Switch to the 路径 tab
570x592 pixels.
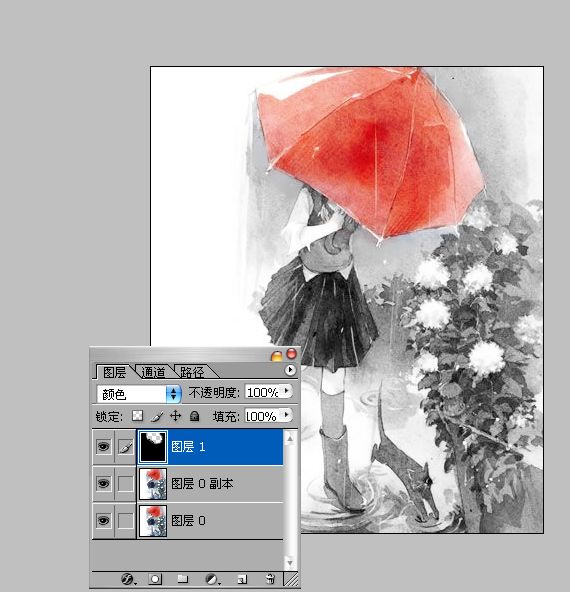coord(192,372)
